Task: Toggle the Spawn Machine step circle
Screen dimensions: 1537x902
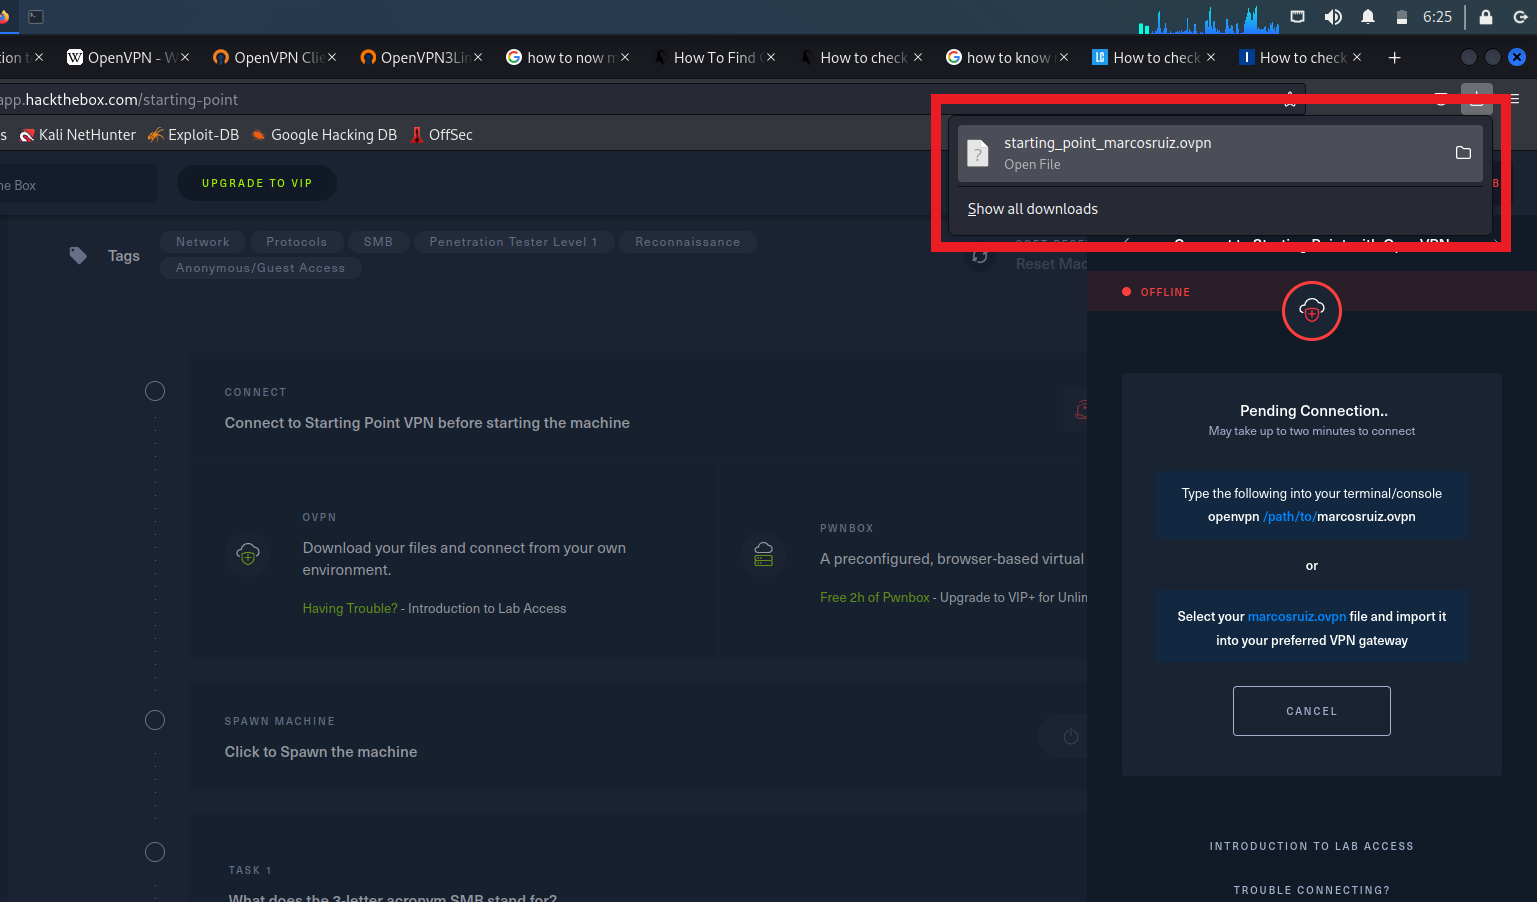Action: [155, 719]
